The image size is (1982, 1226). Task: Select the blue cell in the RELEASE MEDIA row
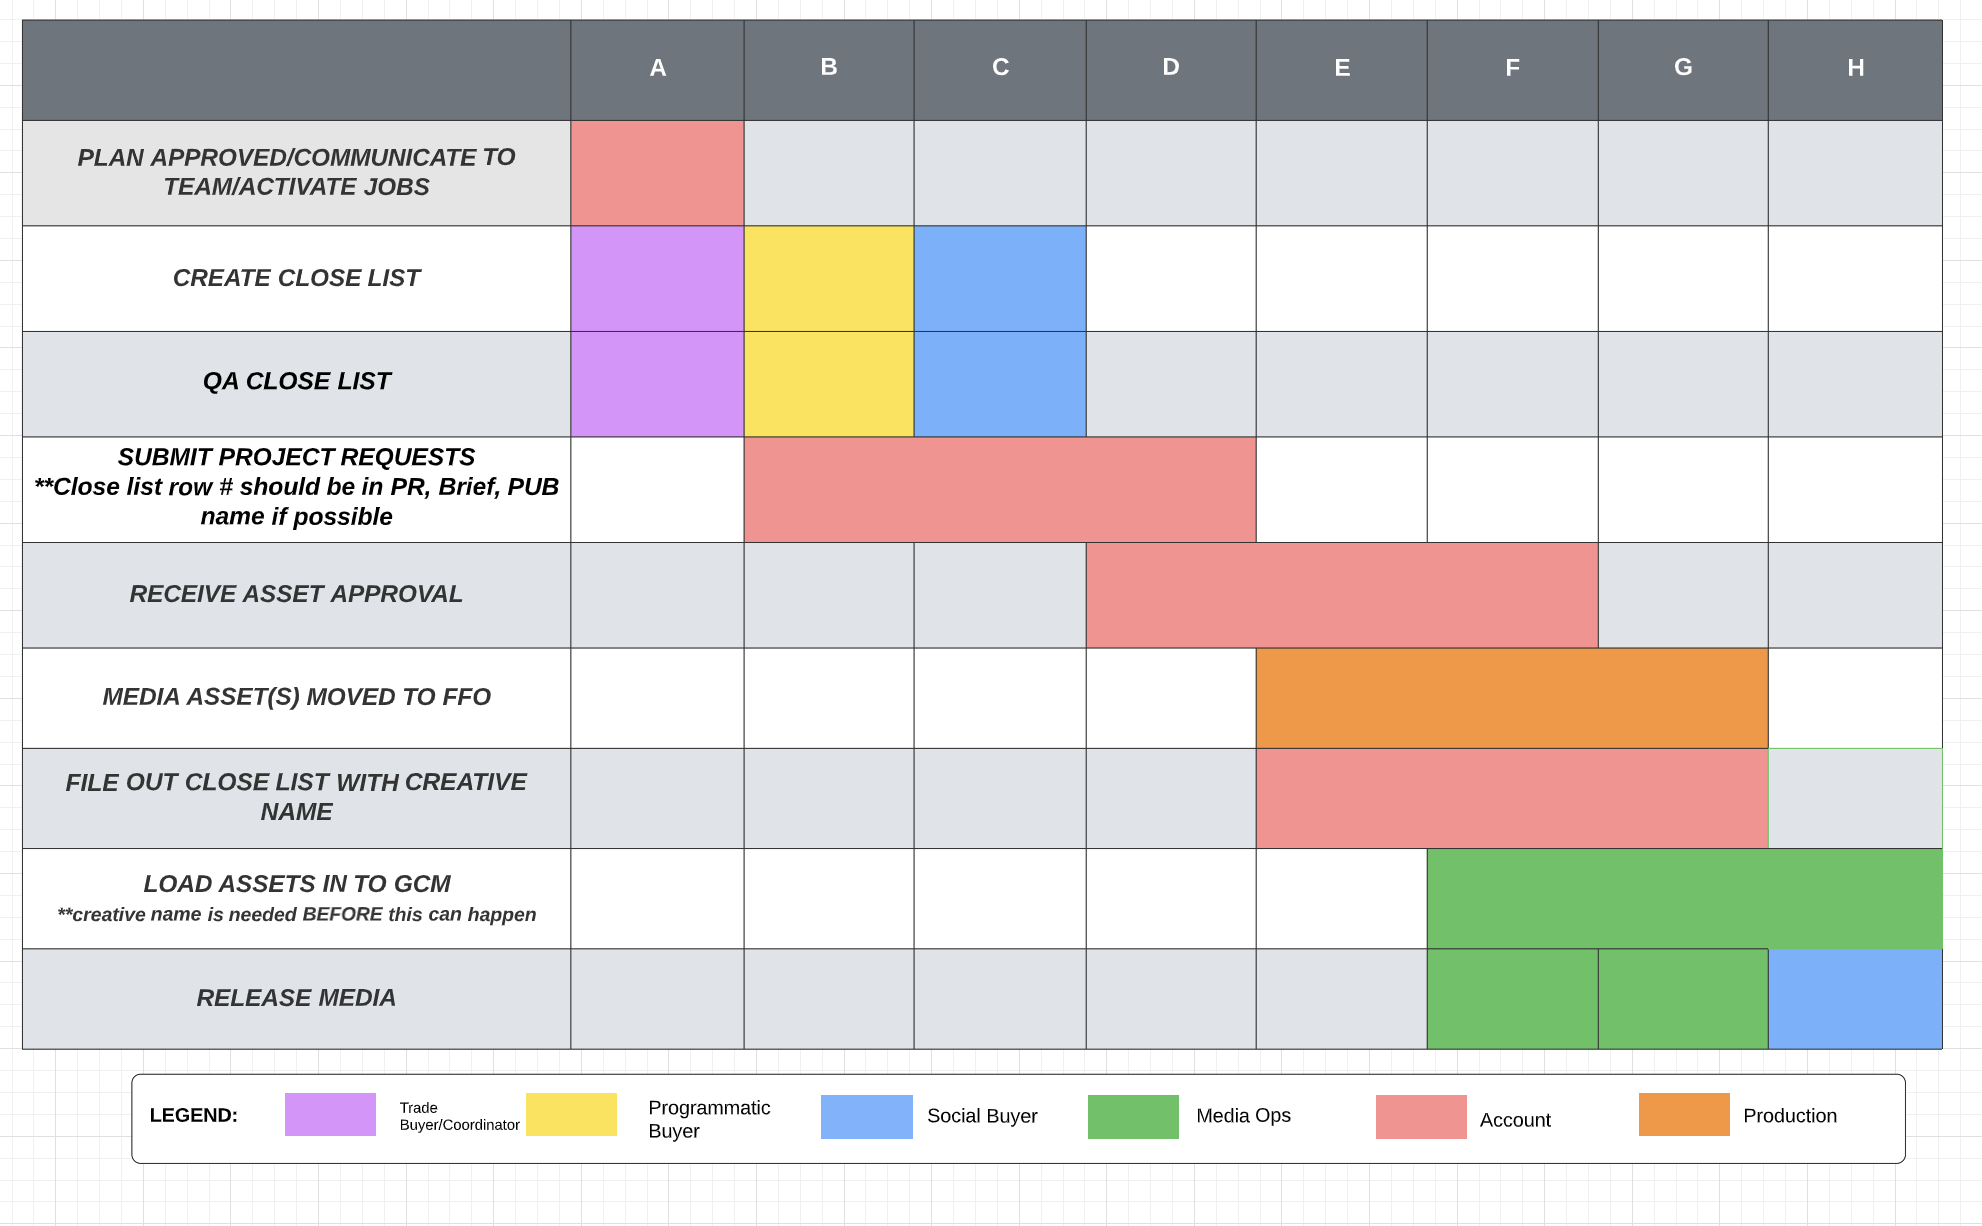[1855, 998]
